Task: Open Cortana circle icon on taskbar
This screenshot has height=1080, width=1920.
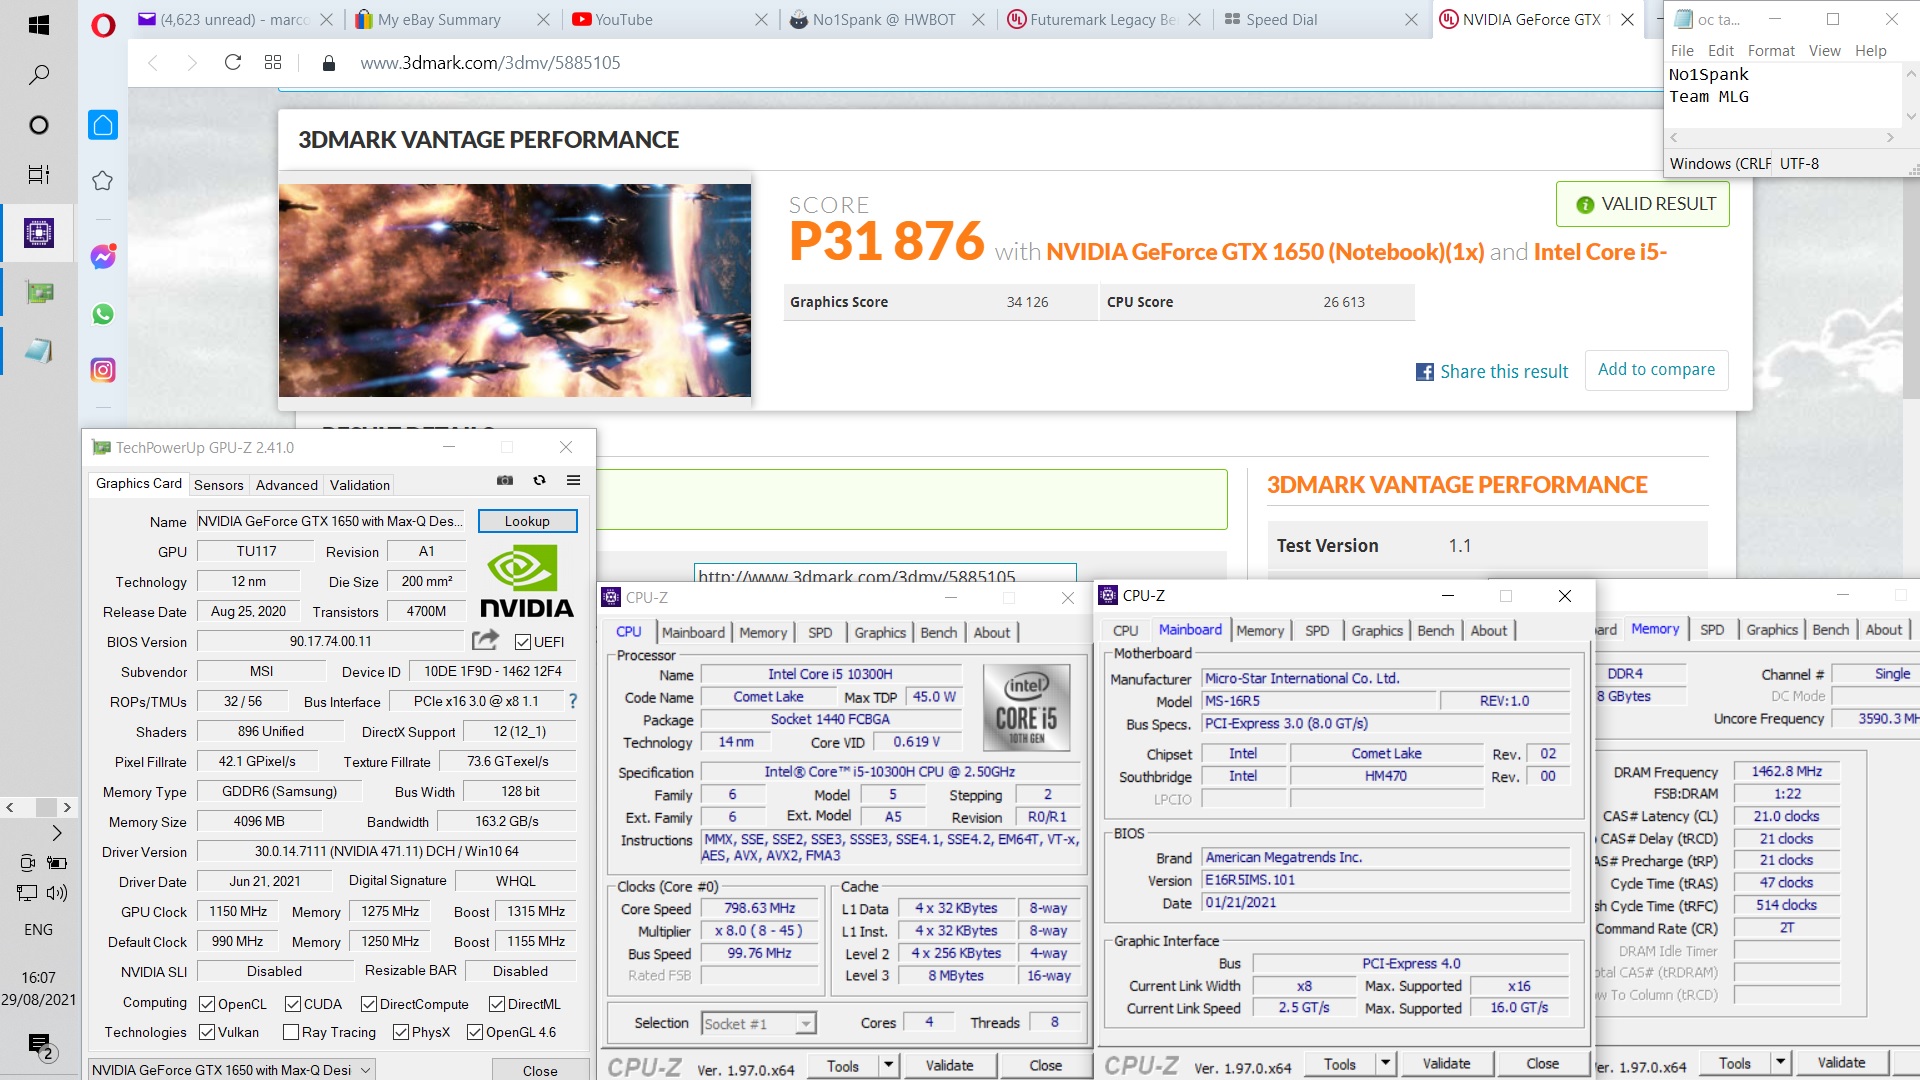Action: pos(39,125)
